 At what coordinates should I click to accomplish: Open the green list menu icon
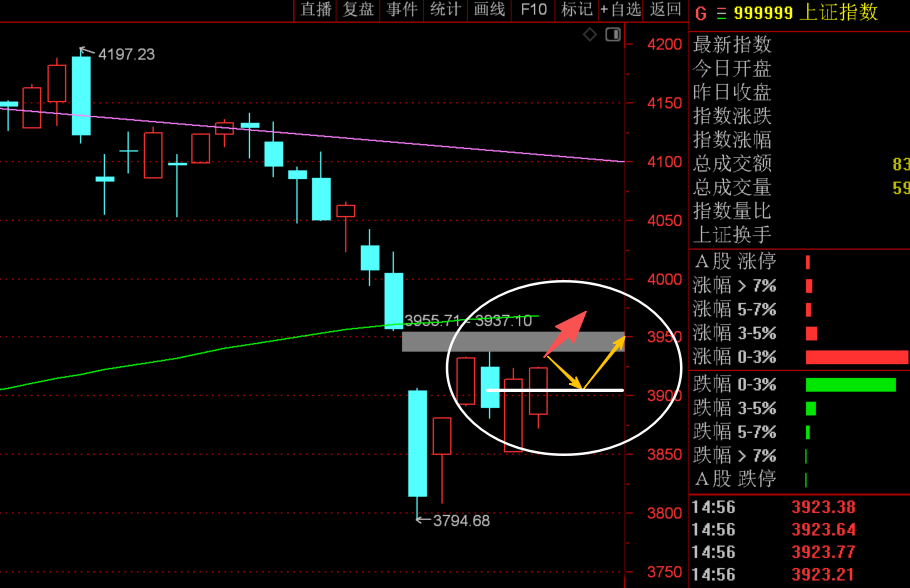(721, 13)
